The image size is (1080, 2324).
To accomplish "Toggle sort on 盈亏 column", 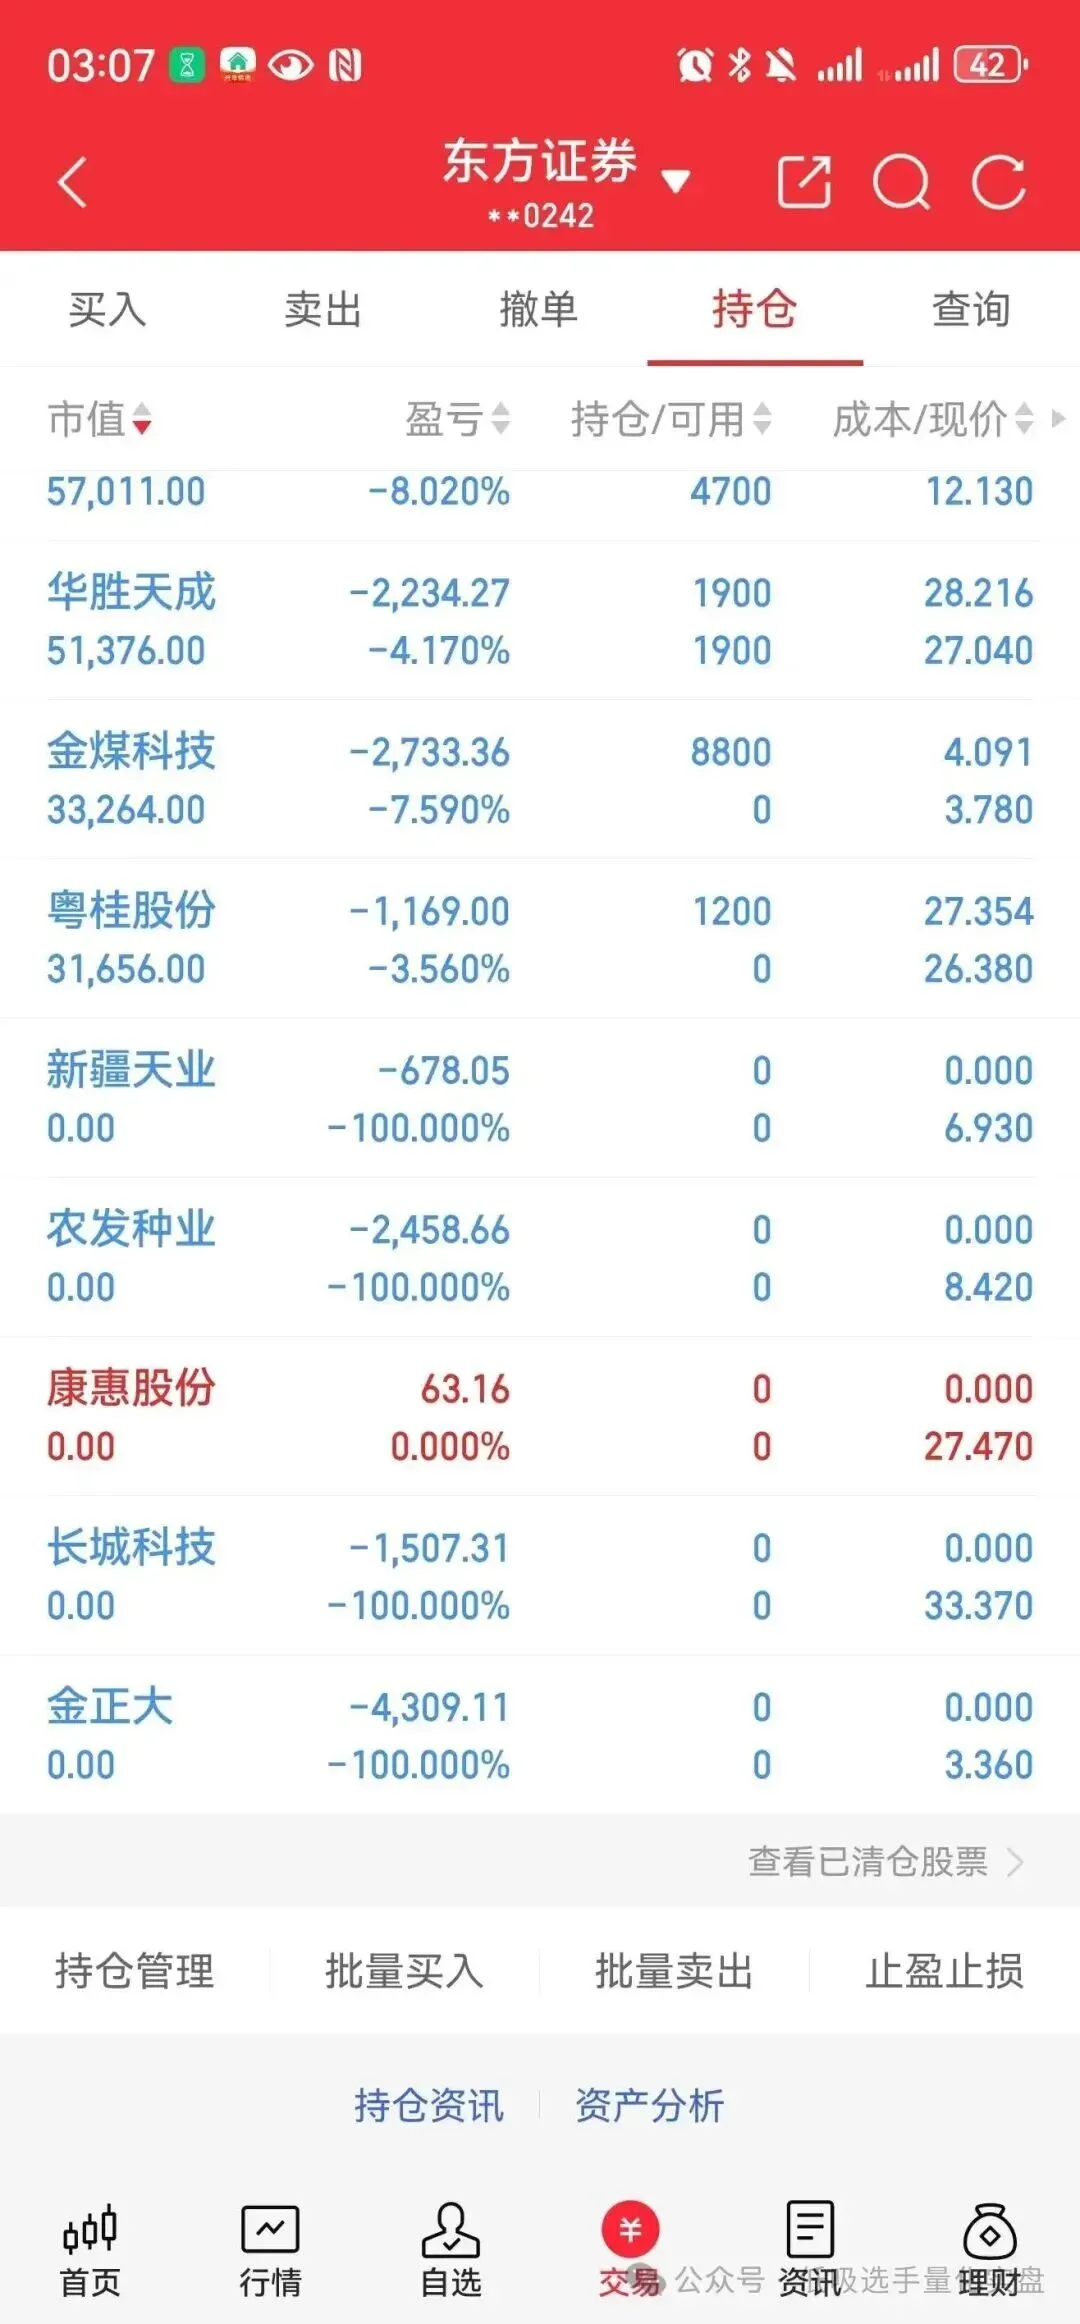I will point(457,419).
